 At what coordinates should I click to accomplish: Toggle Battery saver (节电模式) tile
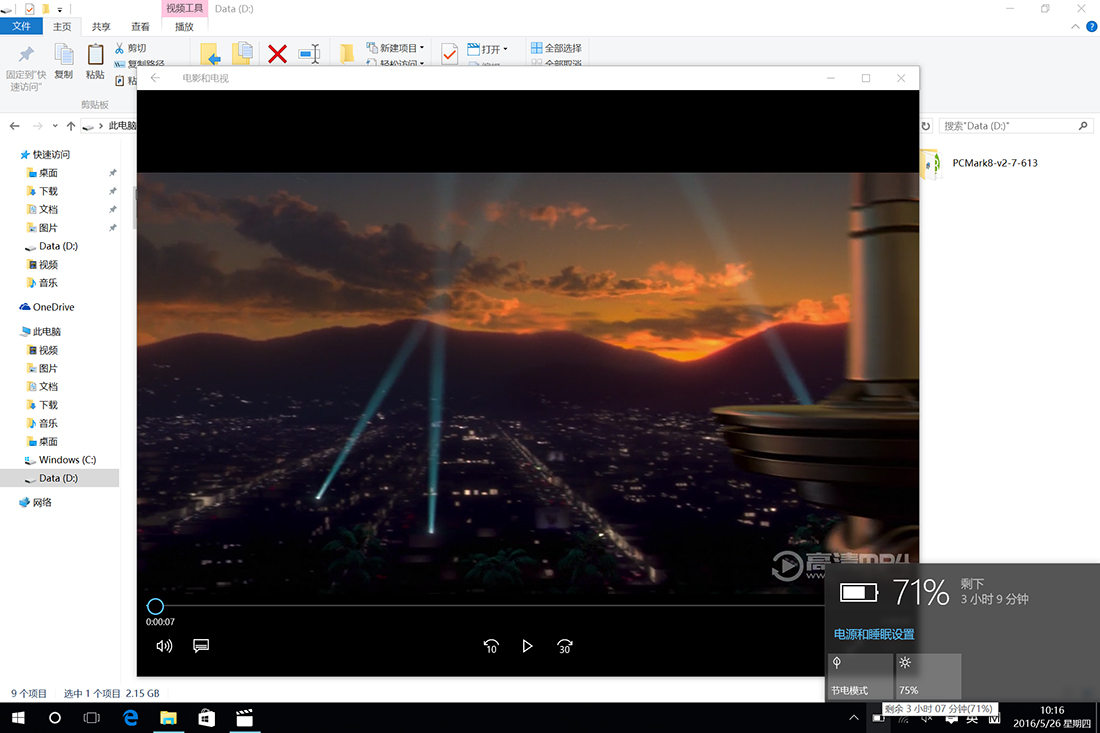click(859, 676)
